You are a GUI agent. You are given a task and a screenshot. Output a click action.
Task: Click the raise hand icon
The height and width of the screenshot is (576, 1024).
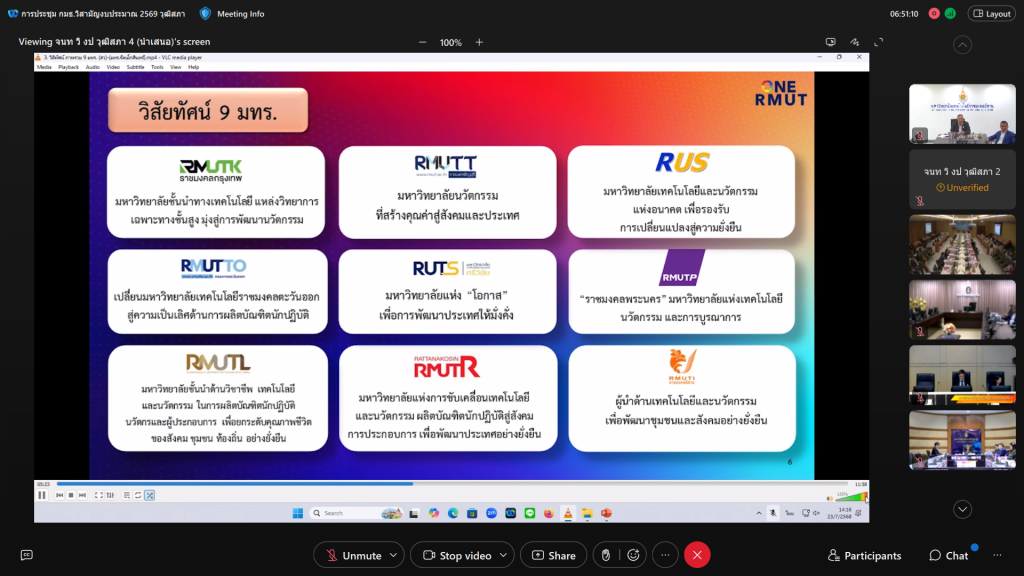click(x=604, y=555)
